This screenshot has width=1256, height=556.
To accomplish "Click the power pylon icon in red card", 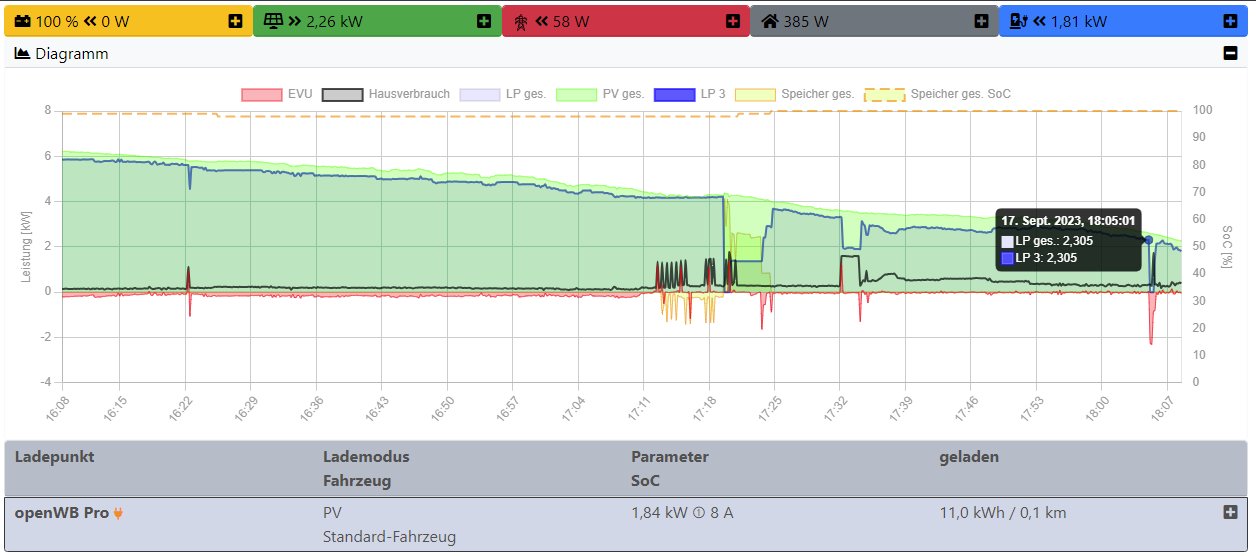I will click(x=520, y=21).
